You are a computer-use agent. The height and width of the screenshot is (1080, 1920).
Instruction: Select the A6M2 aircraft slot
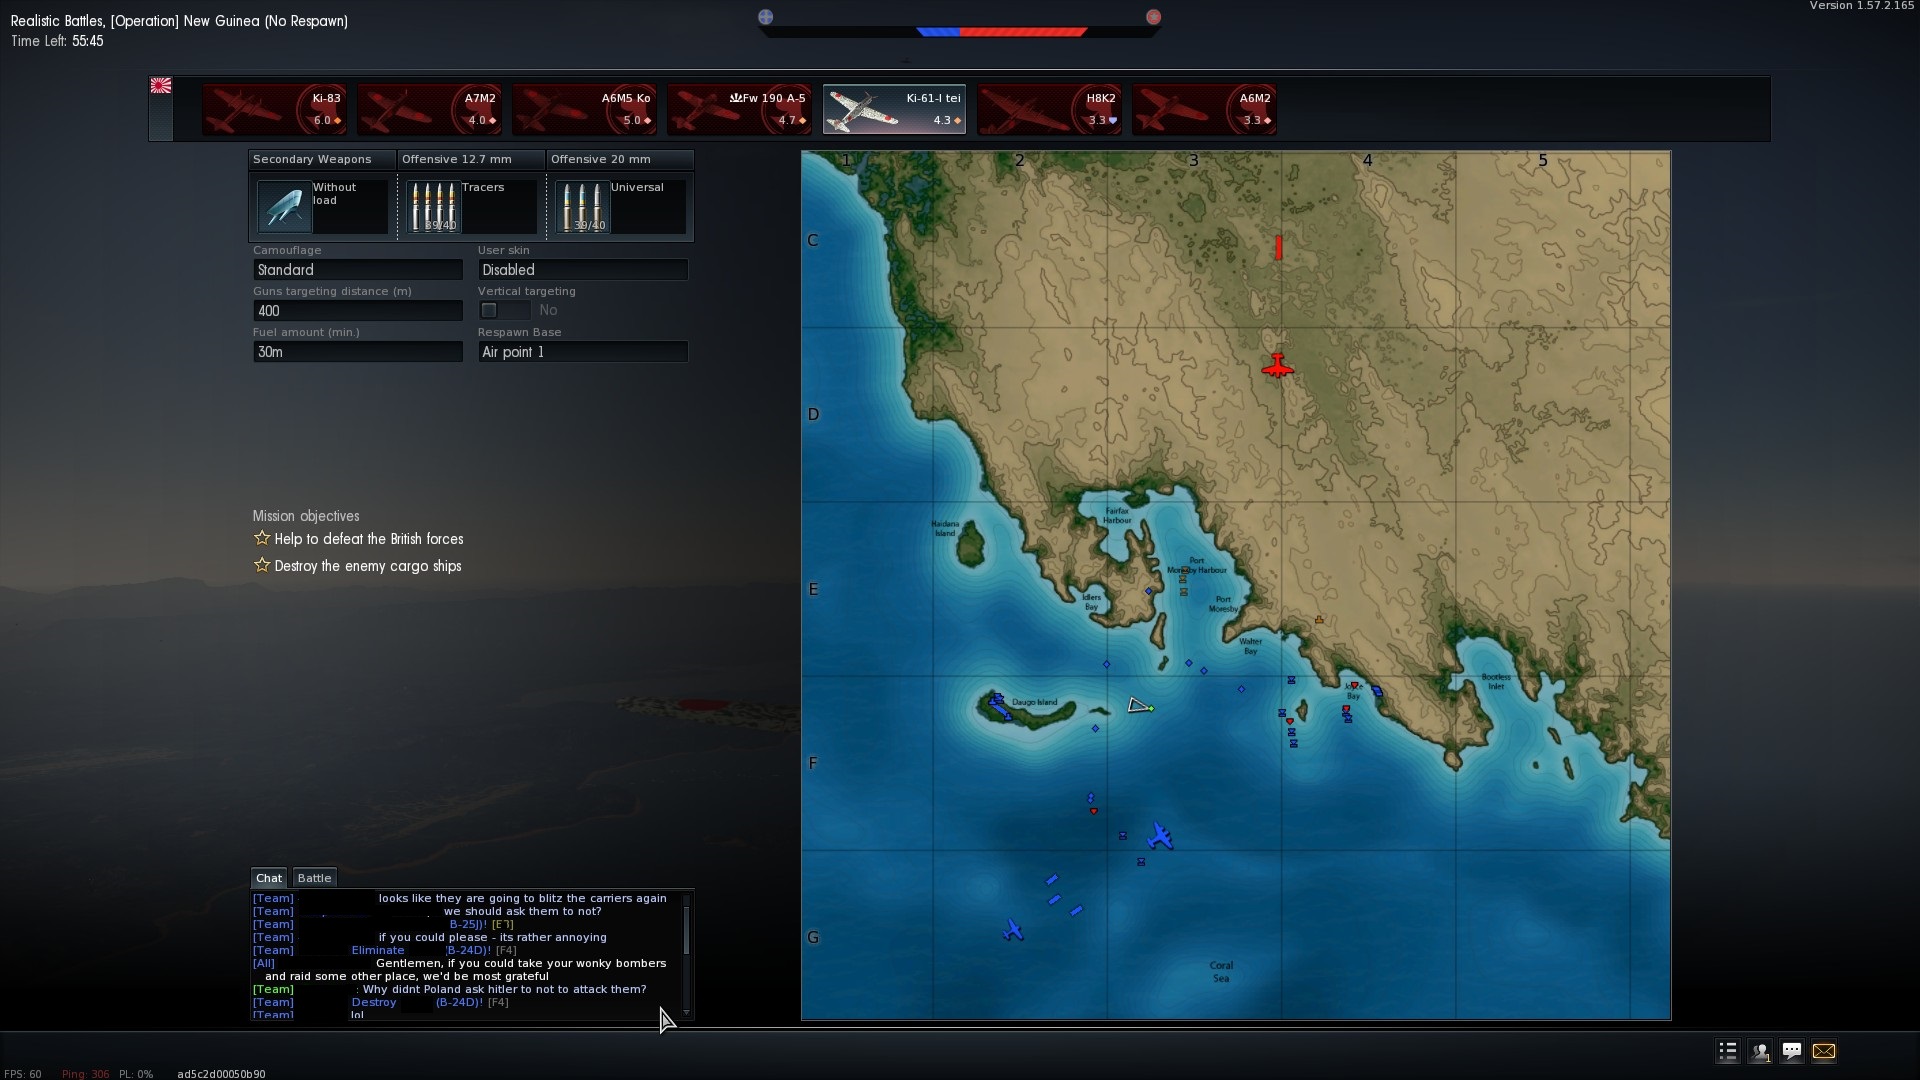(1204, 110)
